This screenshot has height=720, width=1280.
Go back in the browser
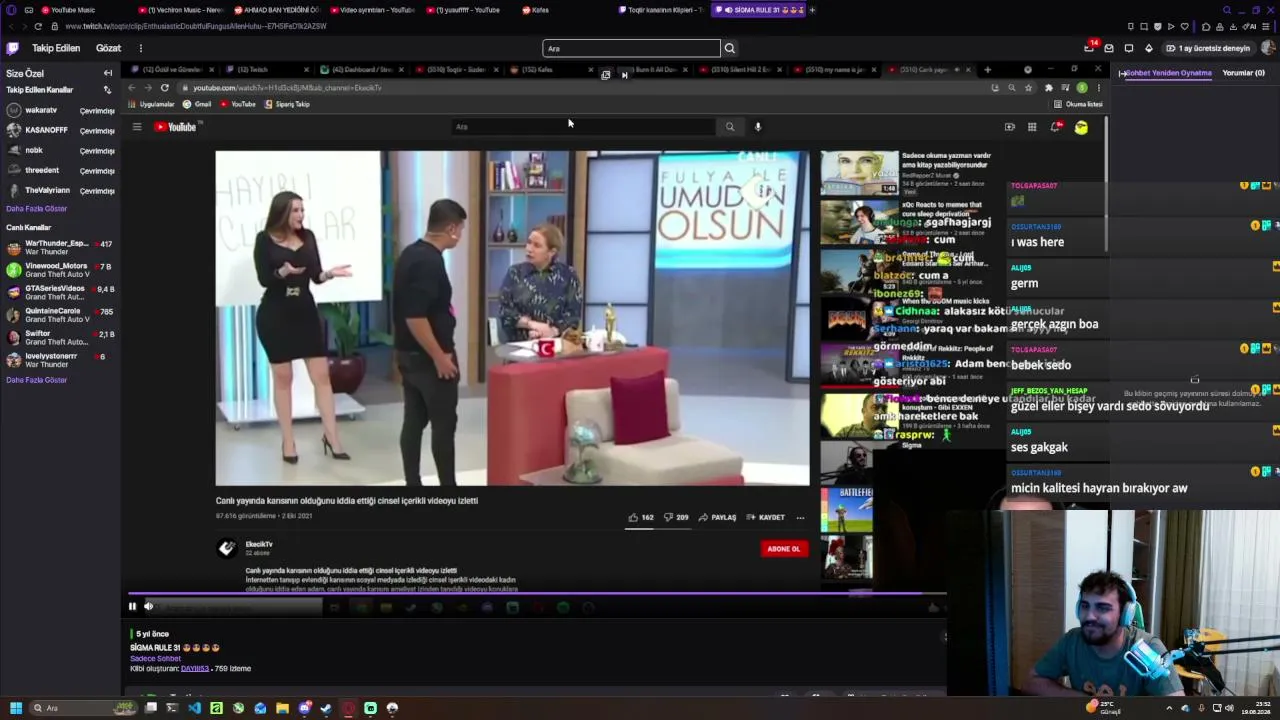pyautogui.click(x=11, y=26)
